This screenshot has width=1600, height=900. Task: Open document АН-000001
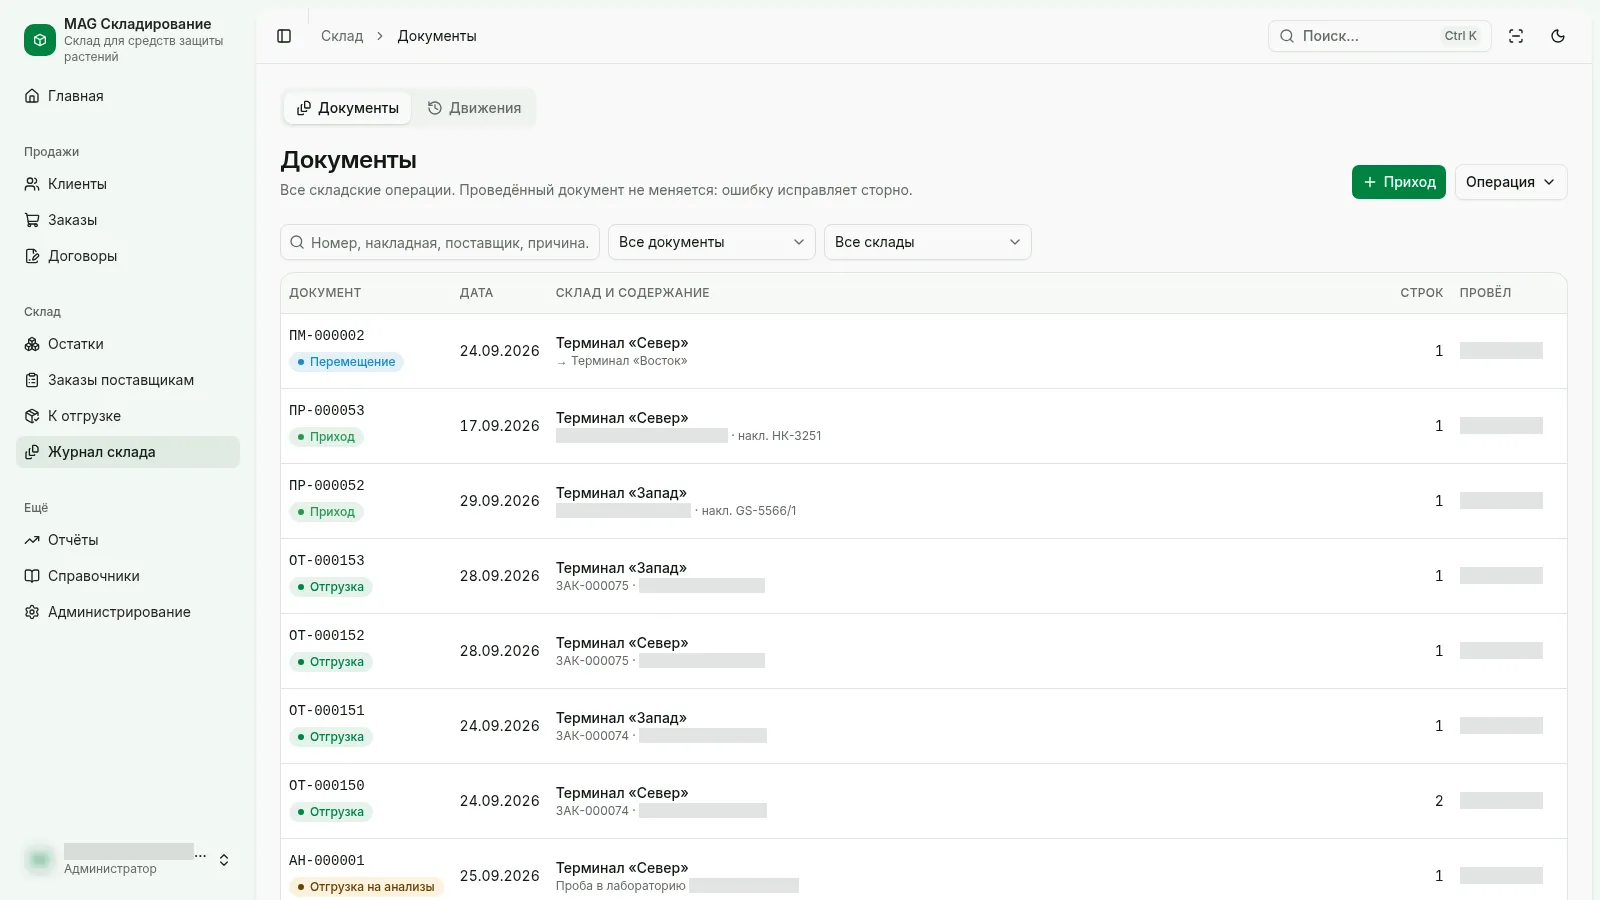pos(327,861)
